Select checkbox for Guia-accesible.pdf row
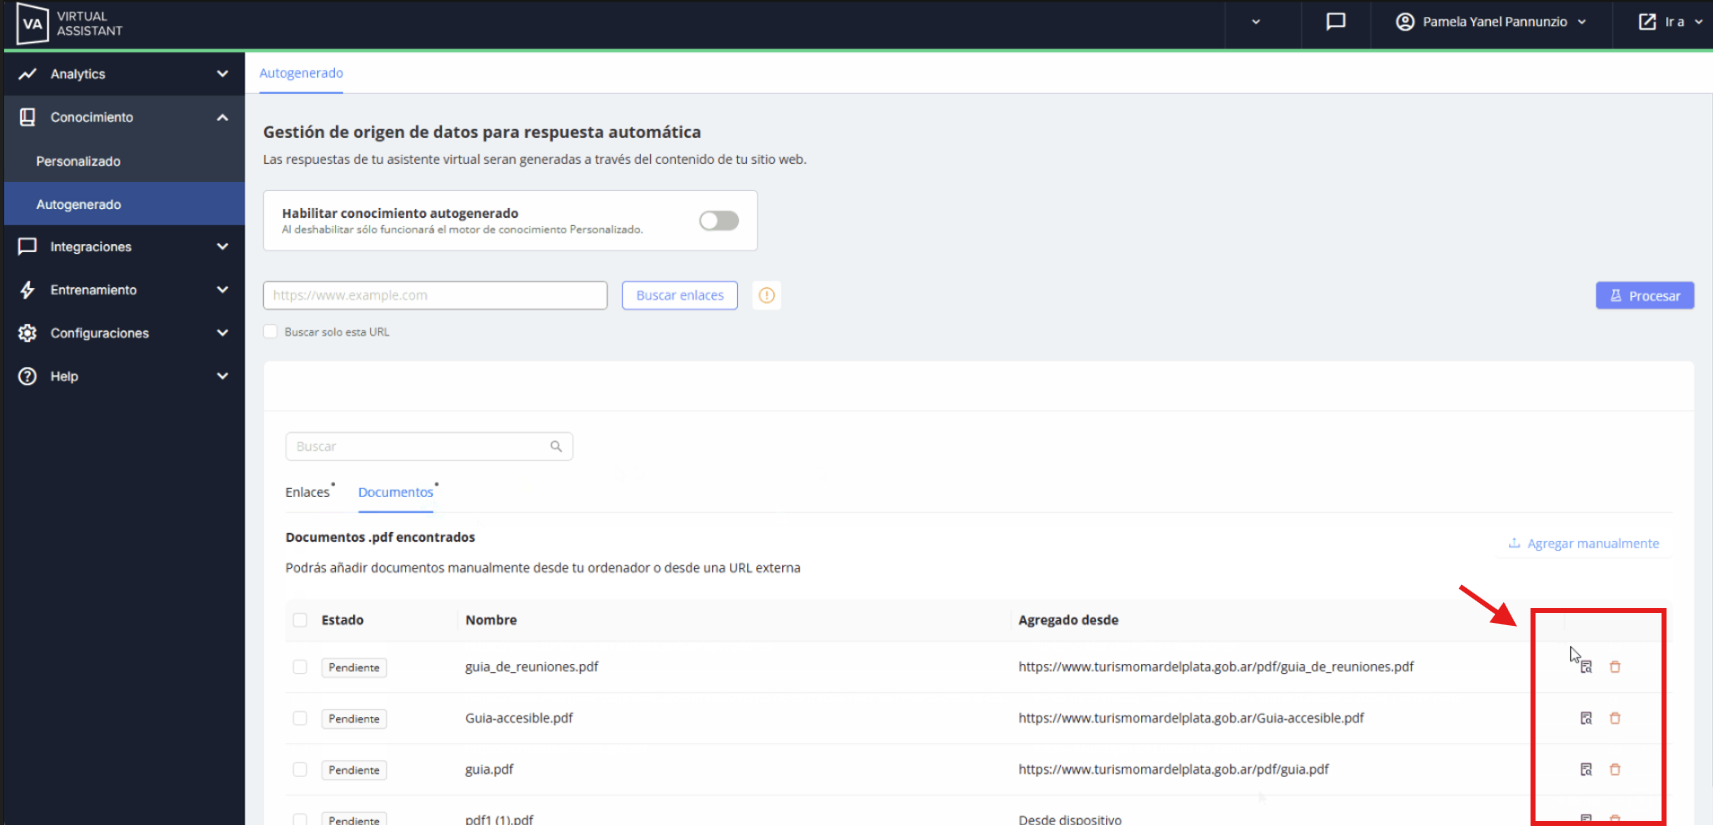Screen dimensions: 1713x826 pos(300,718)
